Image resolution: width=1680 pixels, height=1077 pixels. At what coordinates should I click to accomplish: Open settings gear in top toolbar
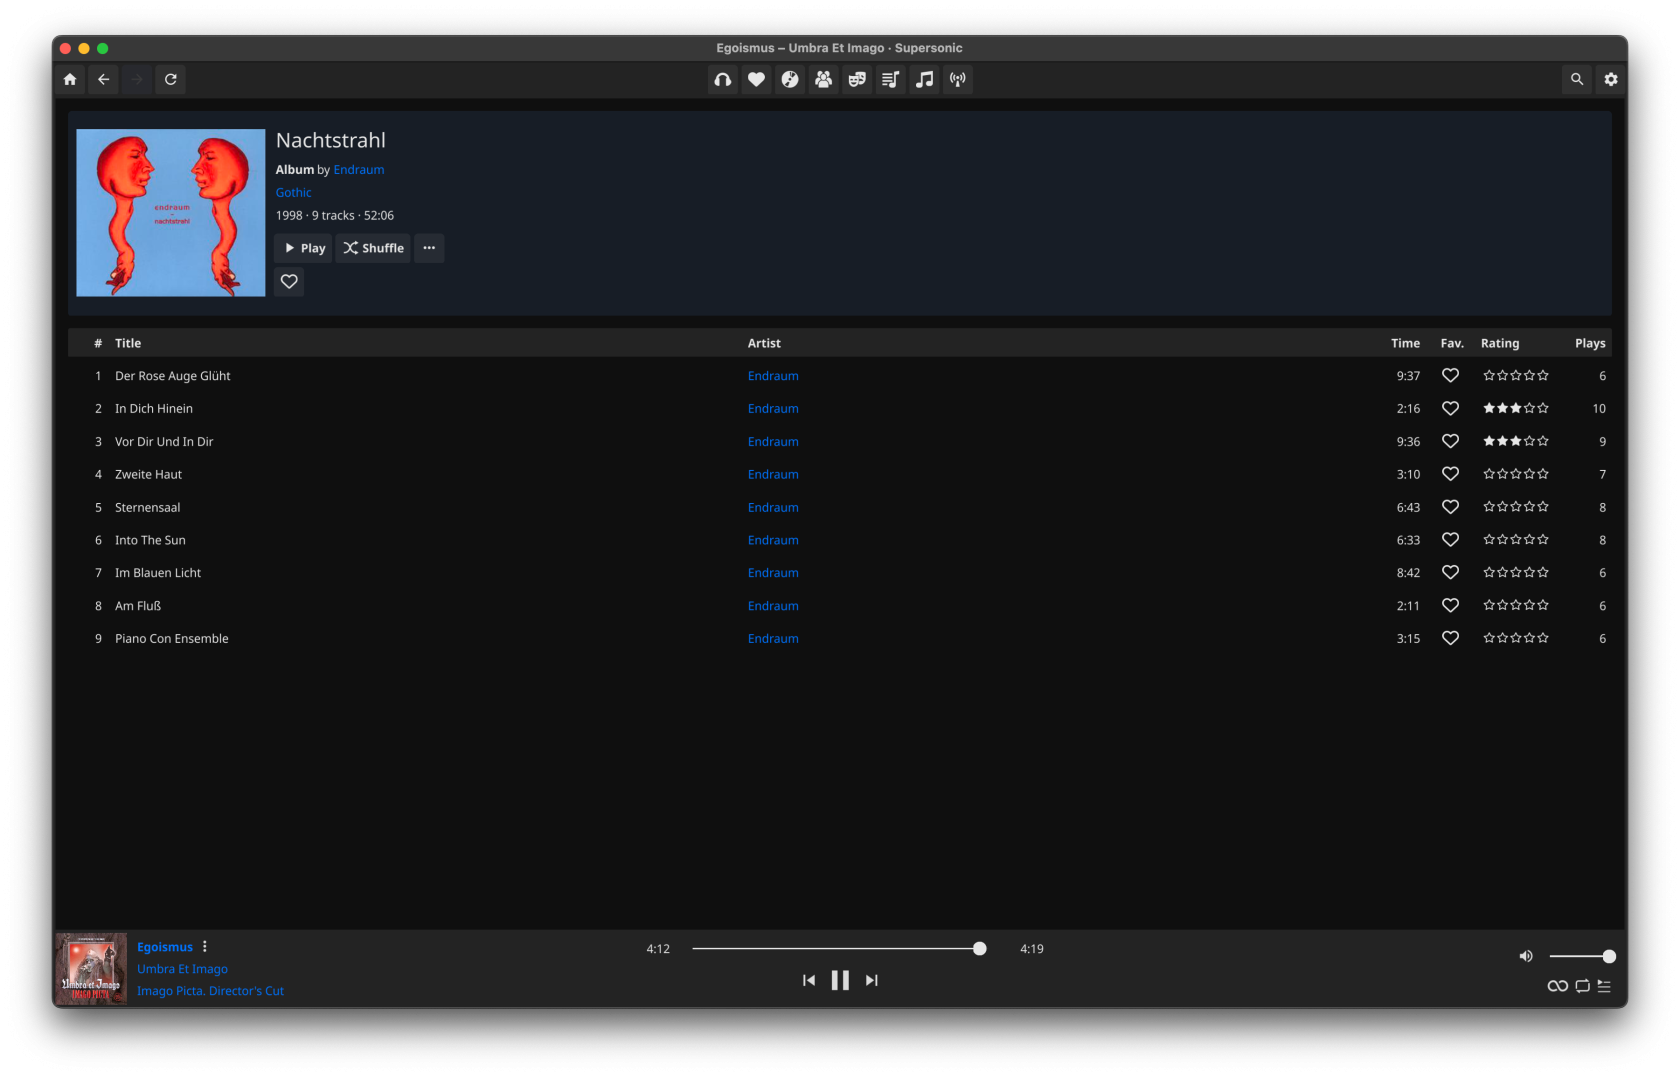[x=1610, y=80]
